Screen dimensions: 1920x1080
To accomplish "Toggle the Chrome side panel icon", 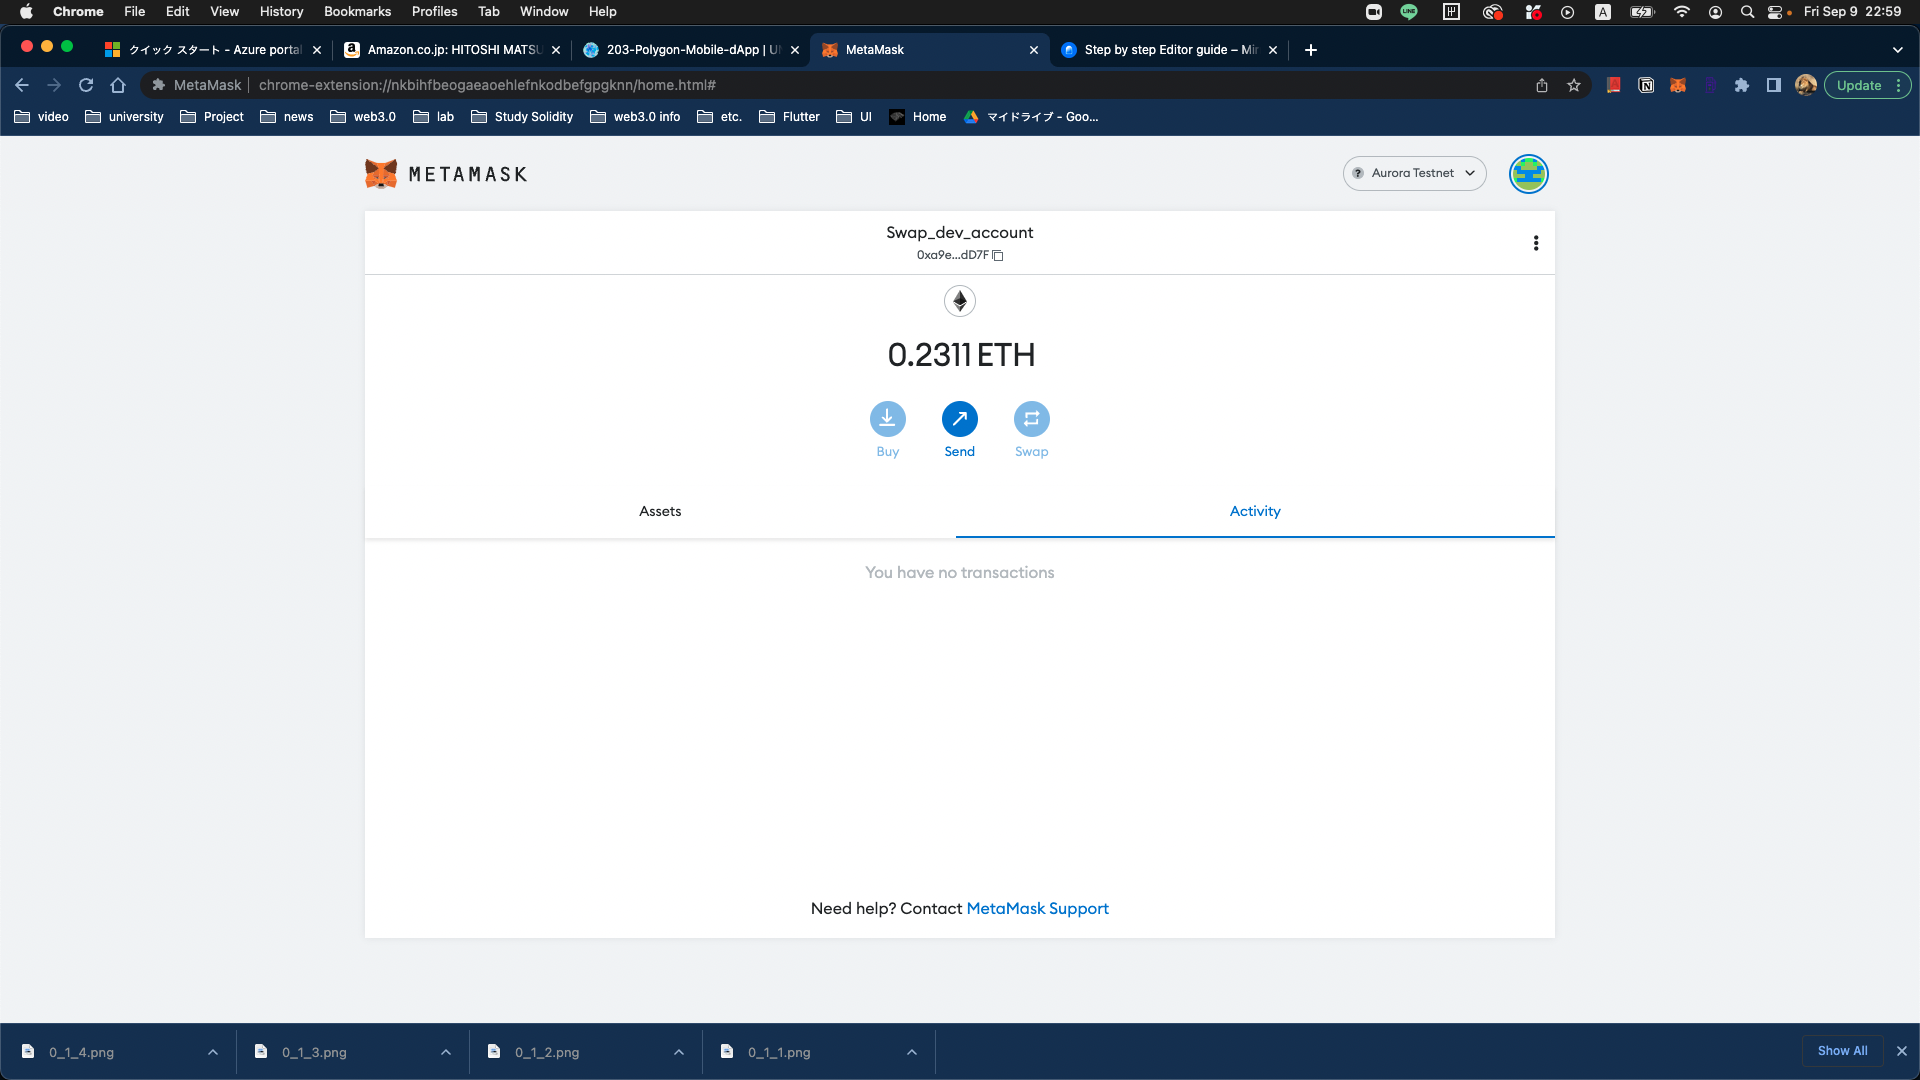I will (x=1774, y=85).
